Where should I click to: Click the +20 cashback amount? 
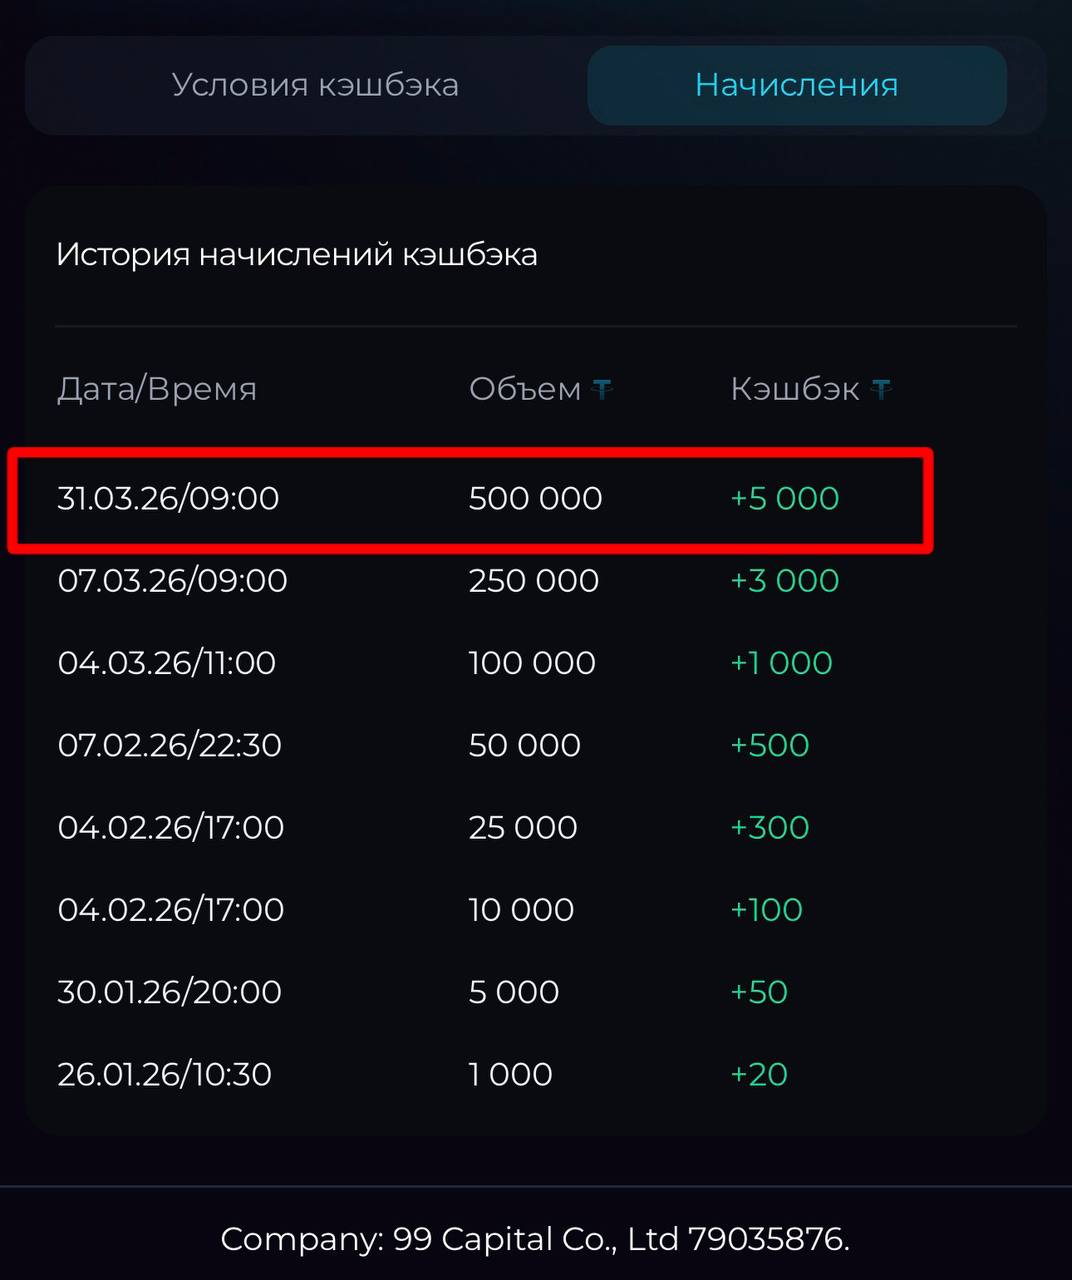tap(759, 1074)
